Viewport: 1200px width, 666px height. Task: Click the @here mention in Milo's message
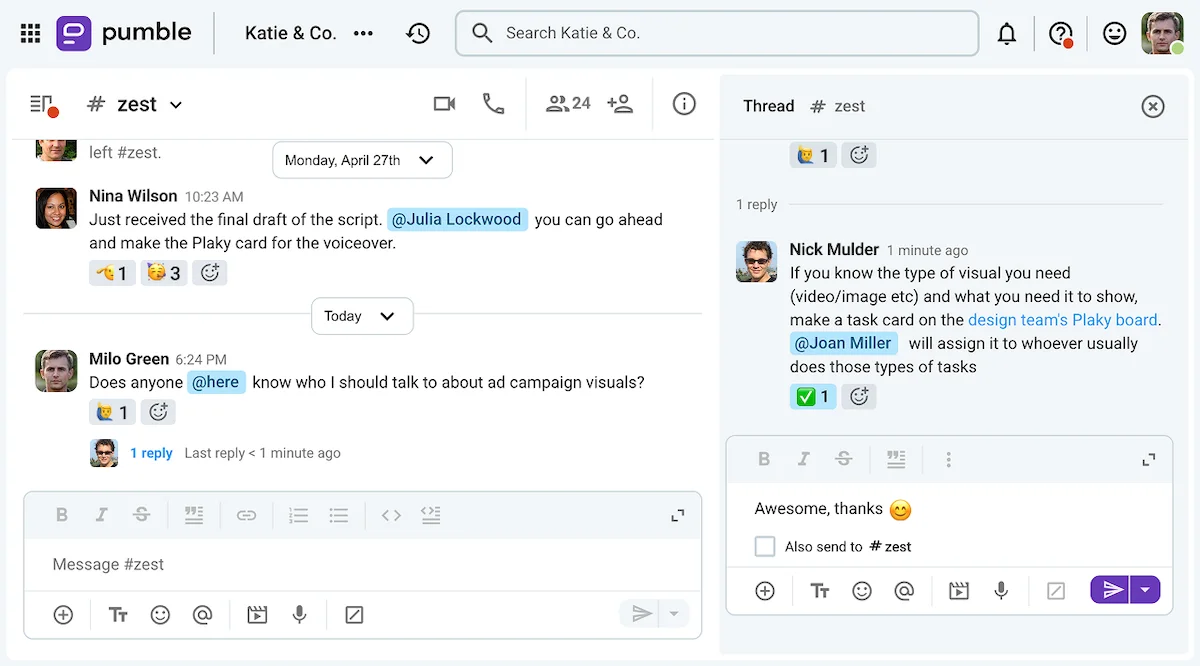[x=216, y=382]
